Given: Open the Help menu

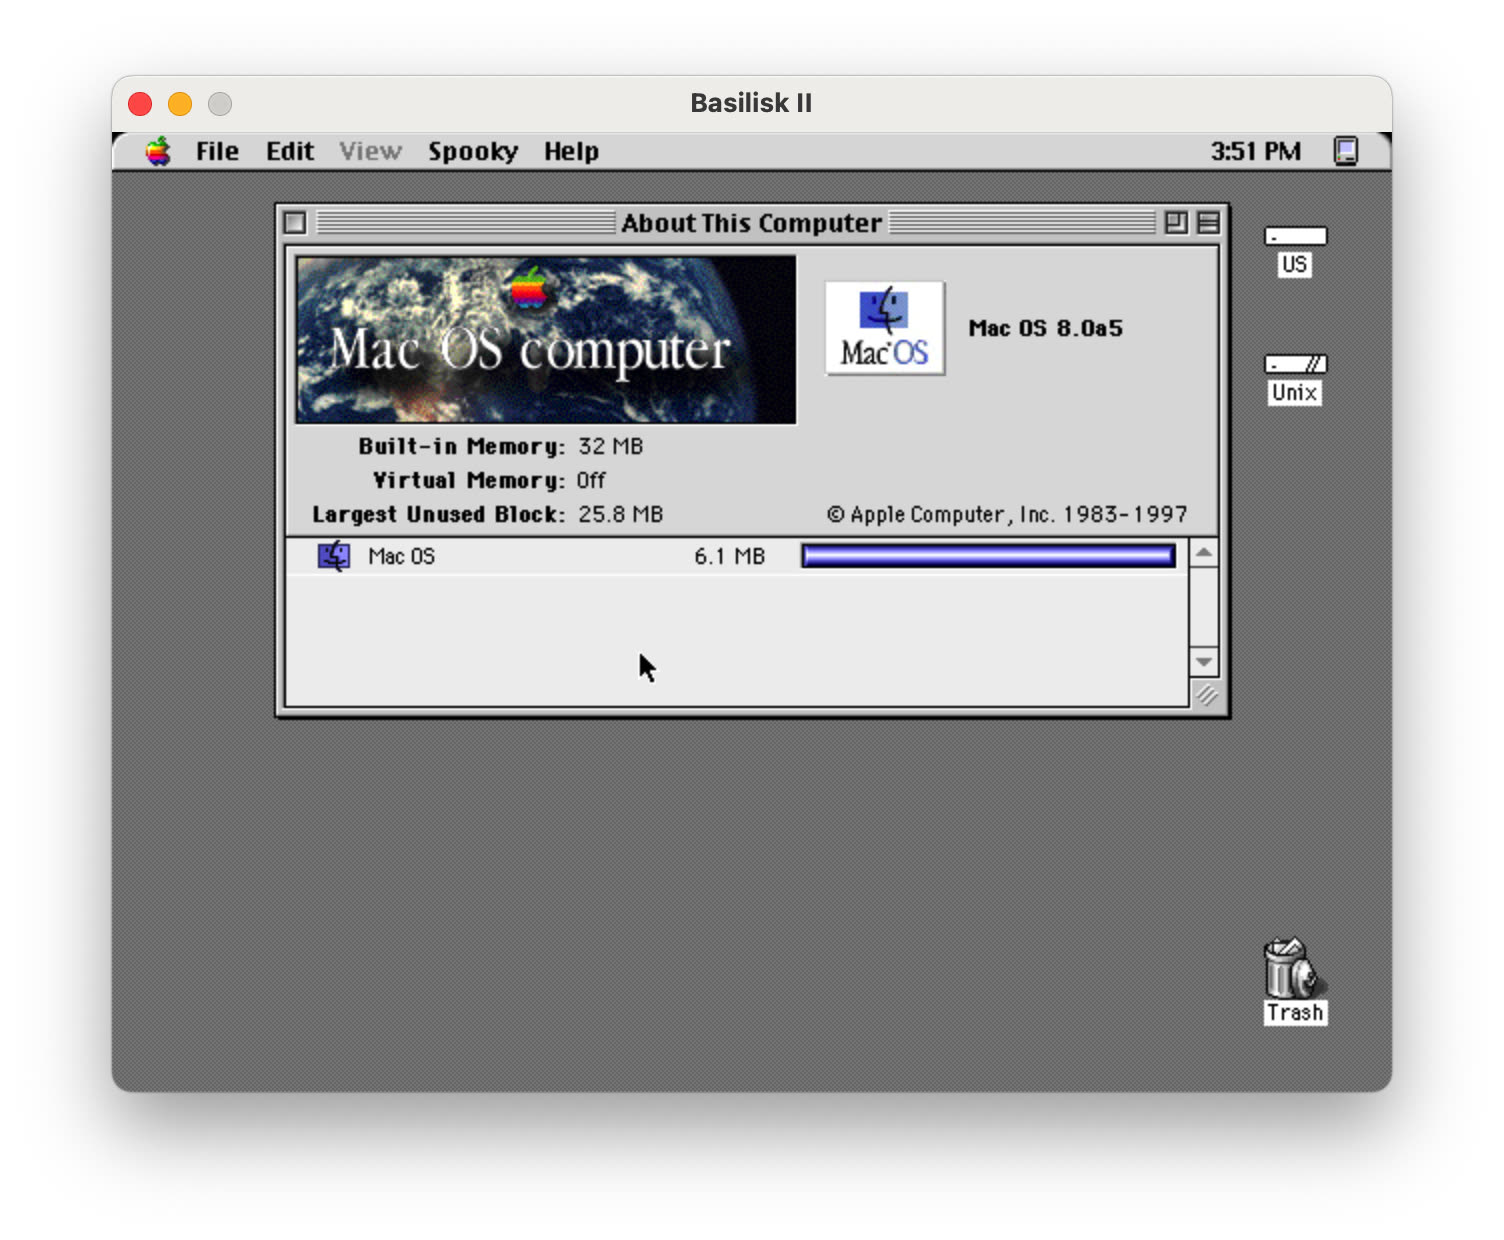Looking at the screenshot, I should click(x=571, y=151).
